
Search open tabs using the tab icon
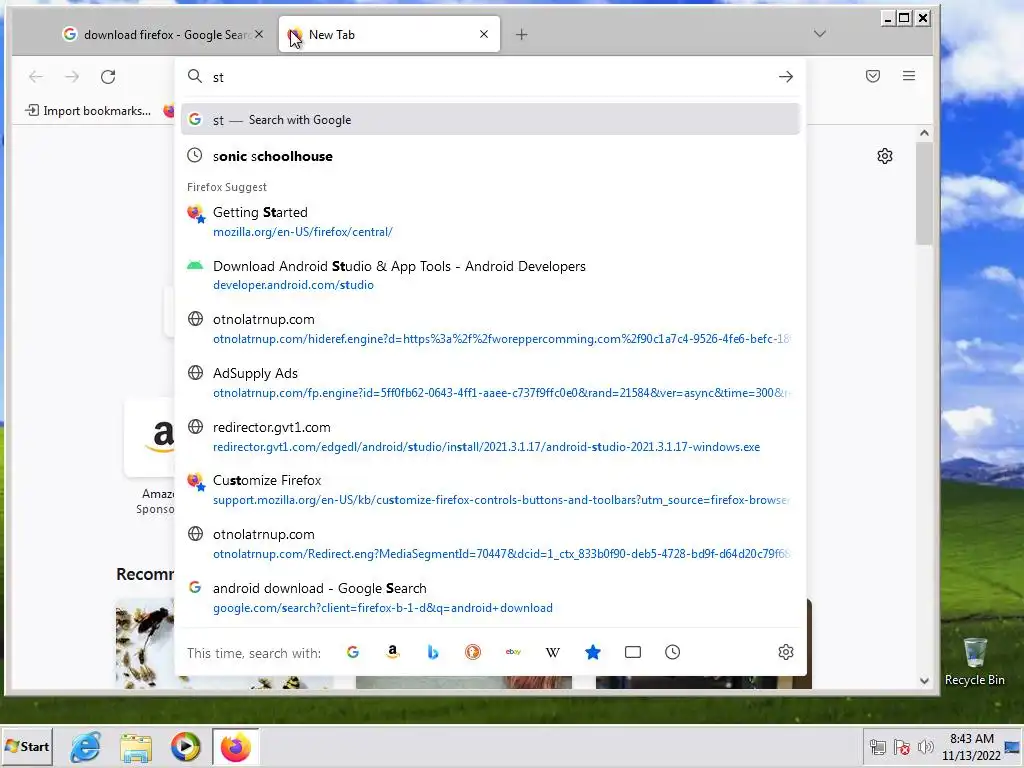click(633, 652)
